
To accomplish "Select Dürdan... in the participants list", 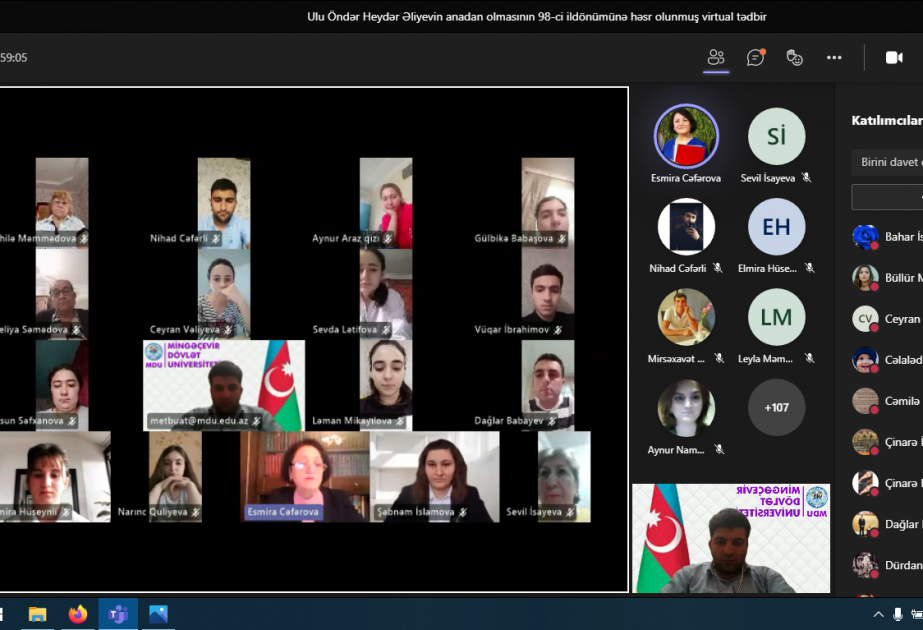I will [x=888, y=565].
